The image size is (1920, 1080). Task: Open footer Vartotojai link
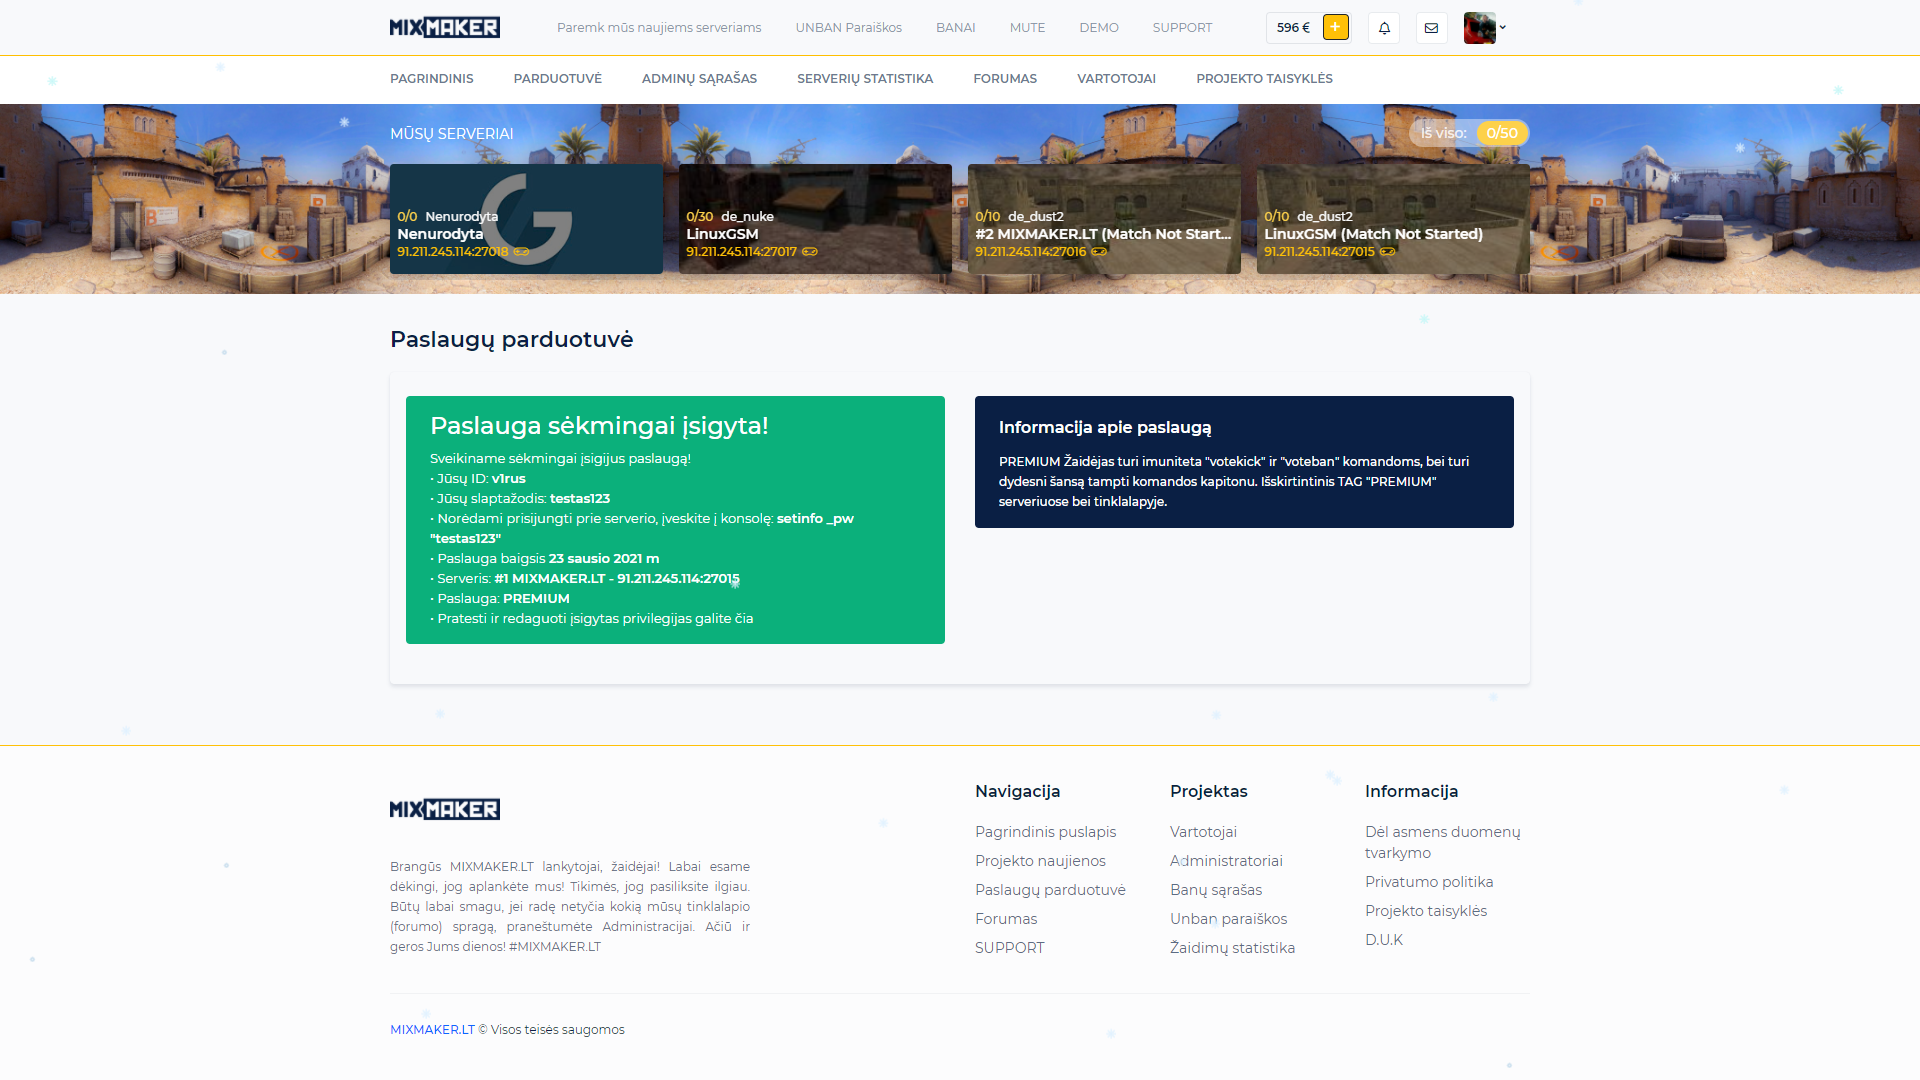[1203, 832]
